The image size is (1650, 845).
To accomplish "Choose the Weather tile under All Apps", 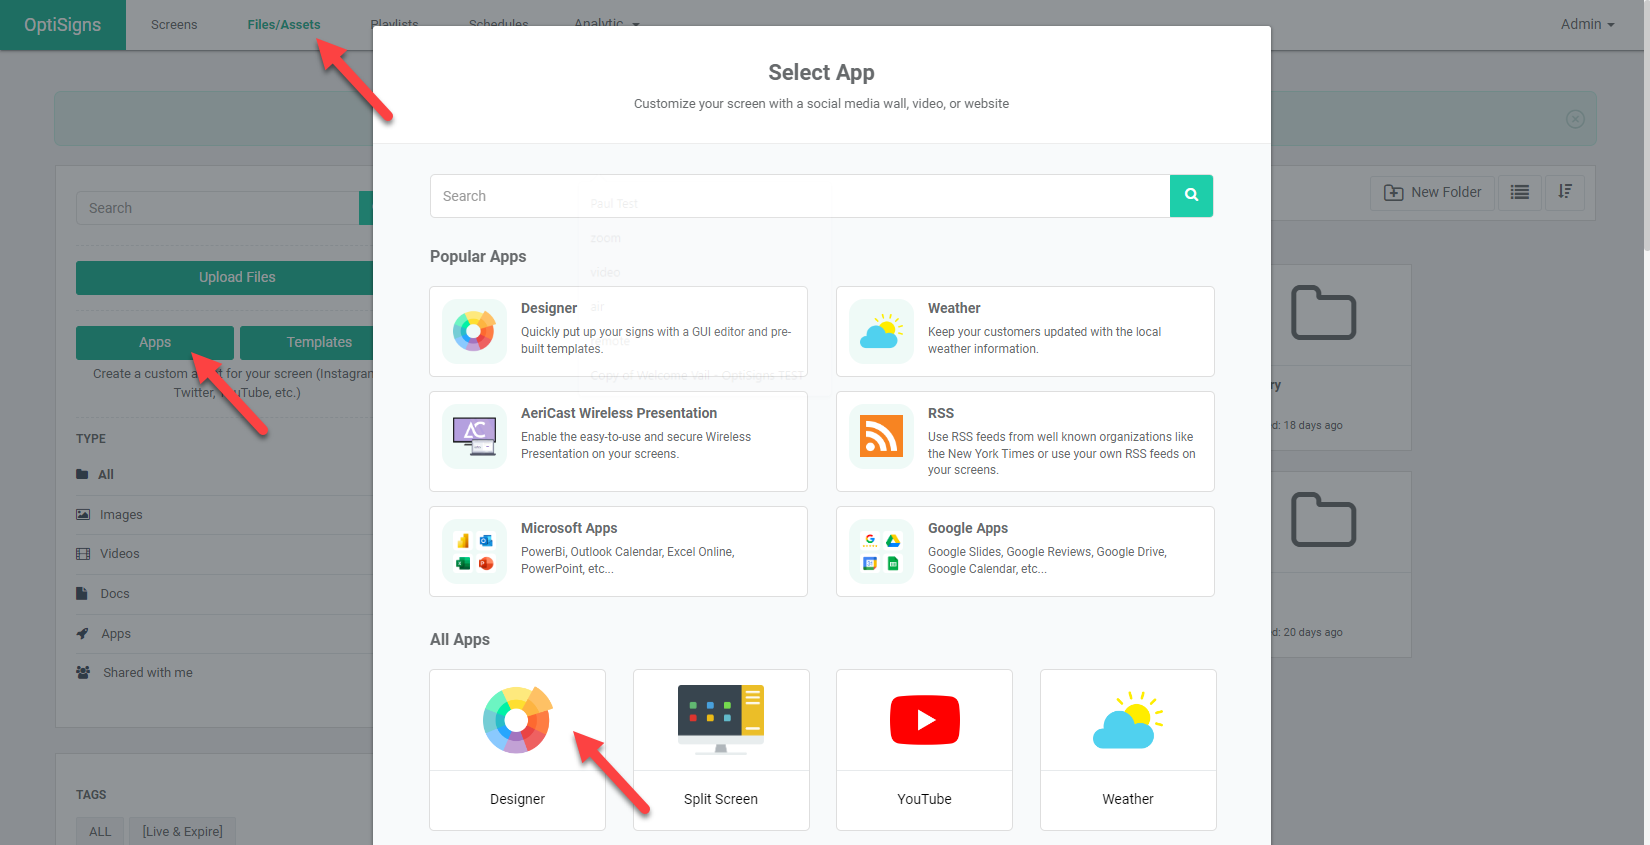I will (1127, 749).
